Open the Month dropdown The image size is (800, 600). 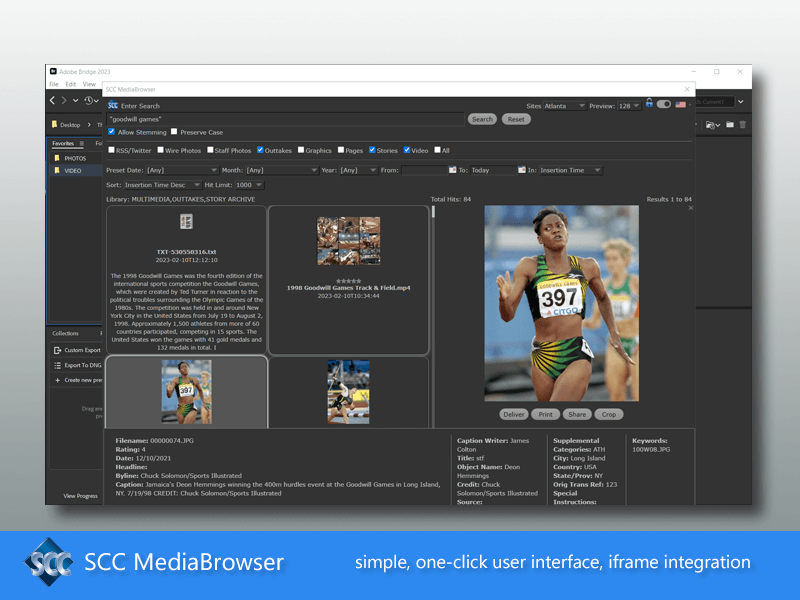click(x=282, y=170)
